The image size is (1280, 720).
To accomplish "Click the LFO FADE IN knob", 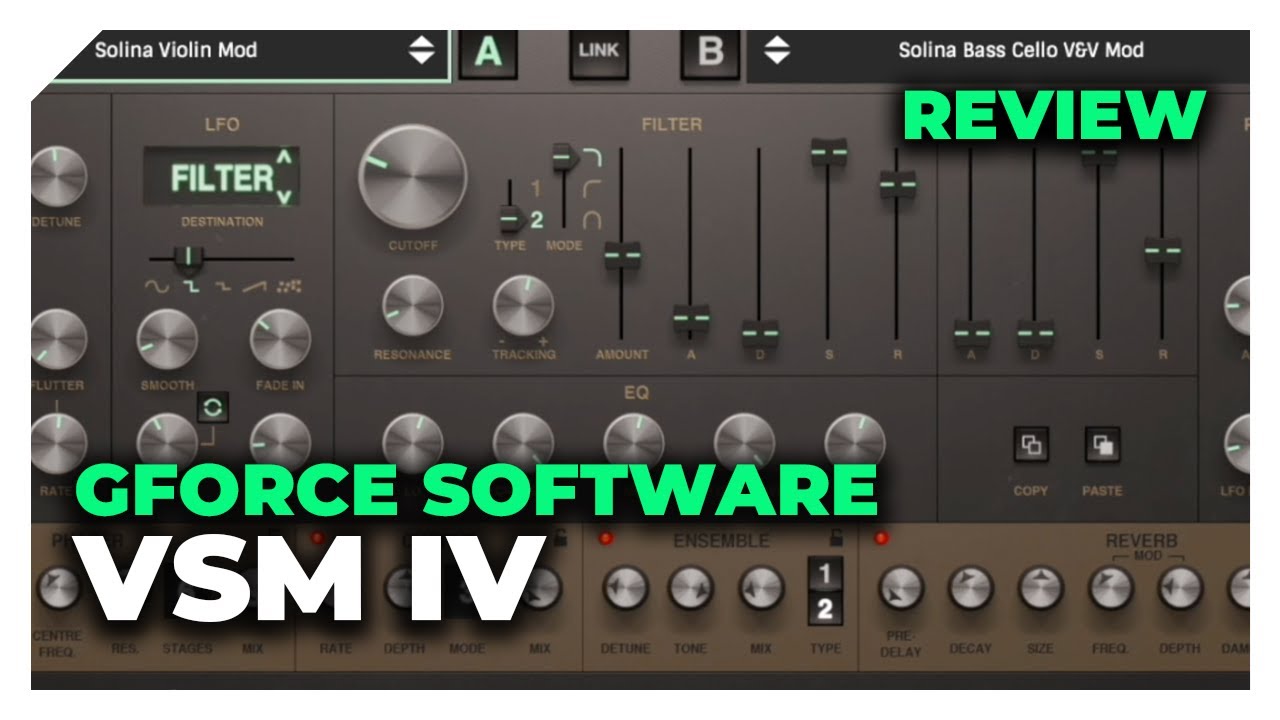I will 281,339.
